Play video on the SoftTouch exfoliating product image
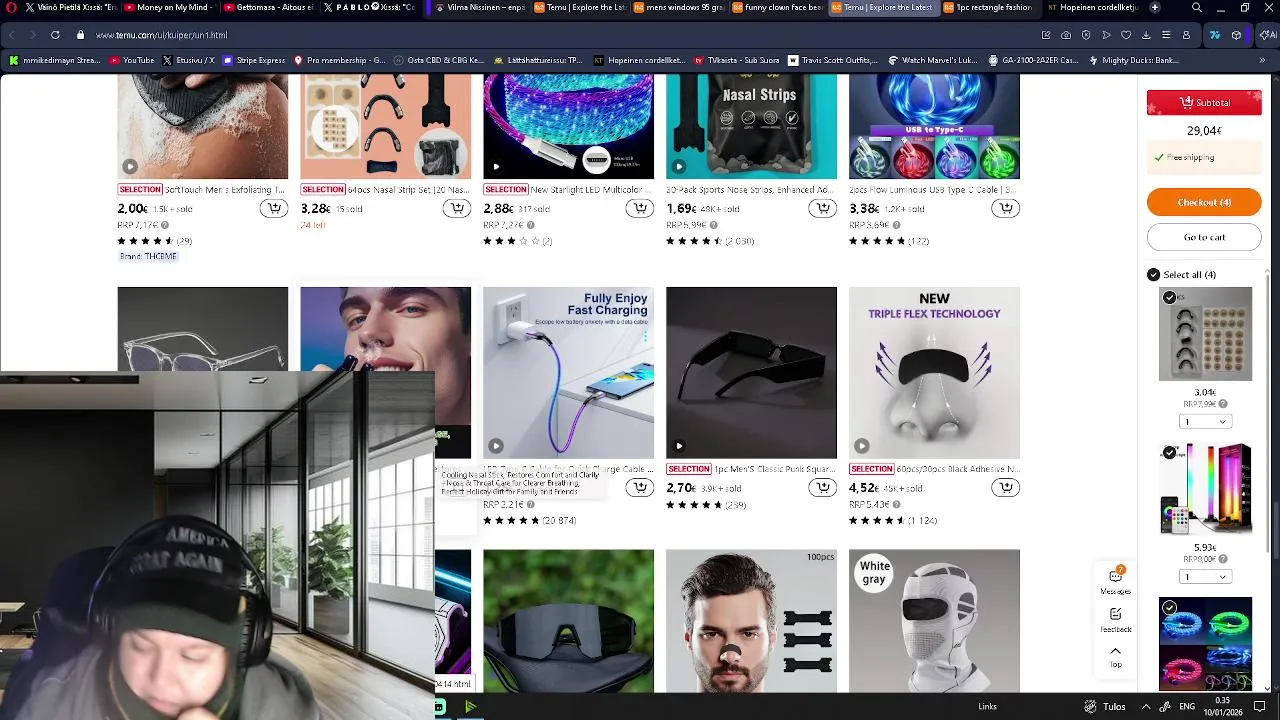Viewport: 1280px width, 720px height. pos(130,166)
